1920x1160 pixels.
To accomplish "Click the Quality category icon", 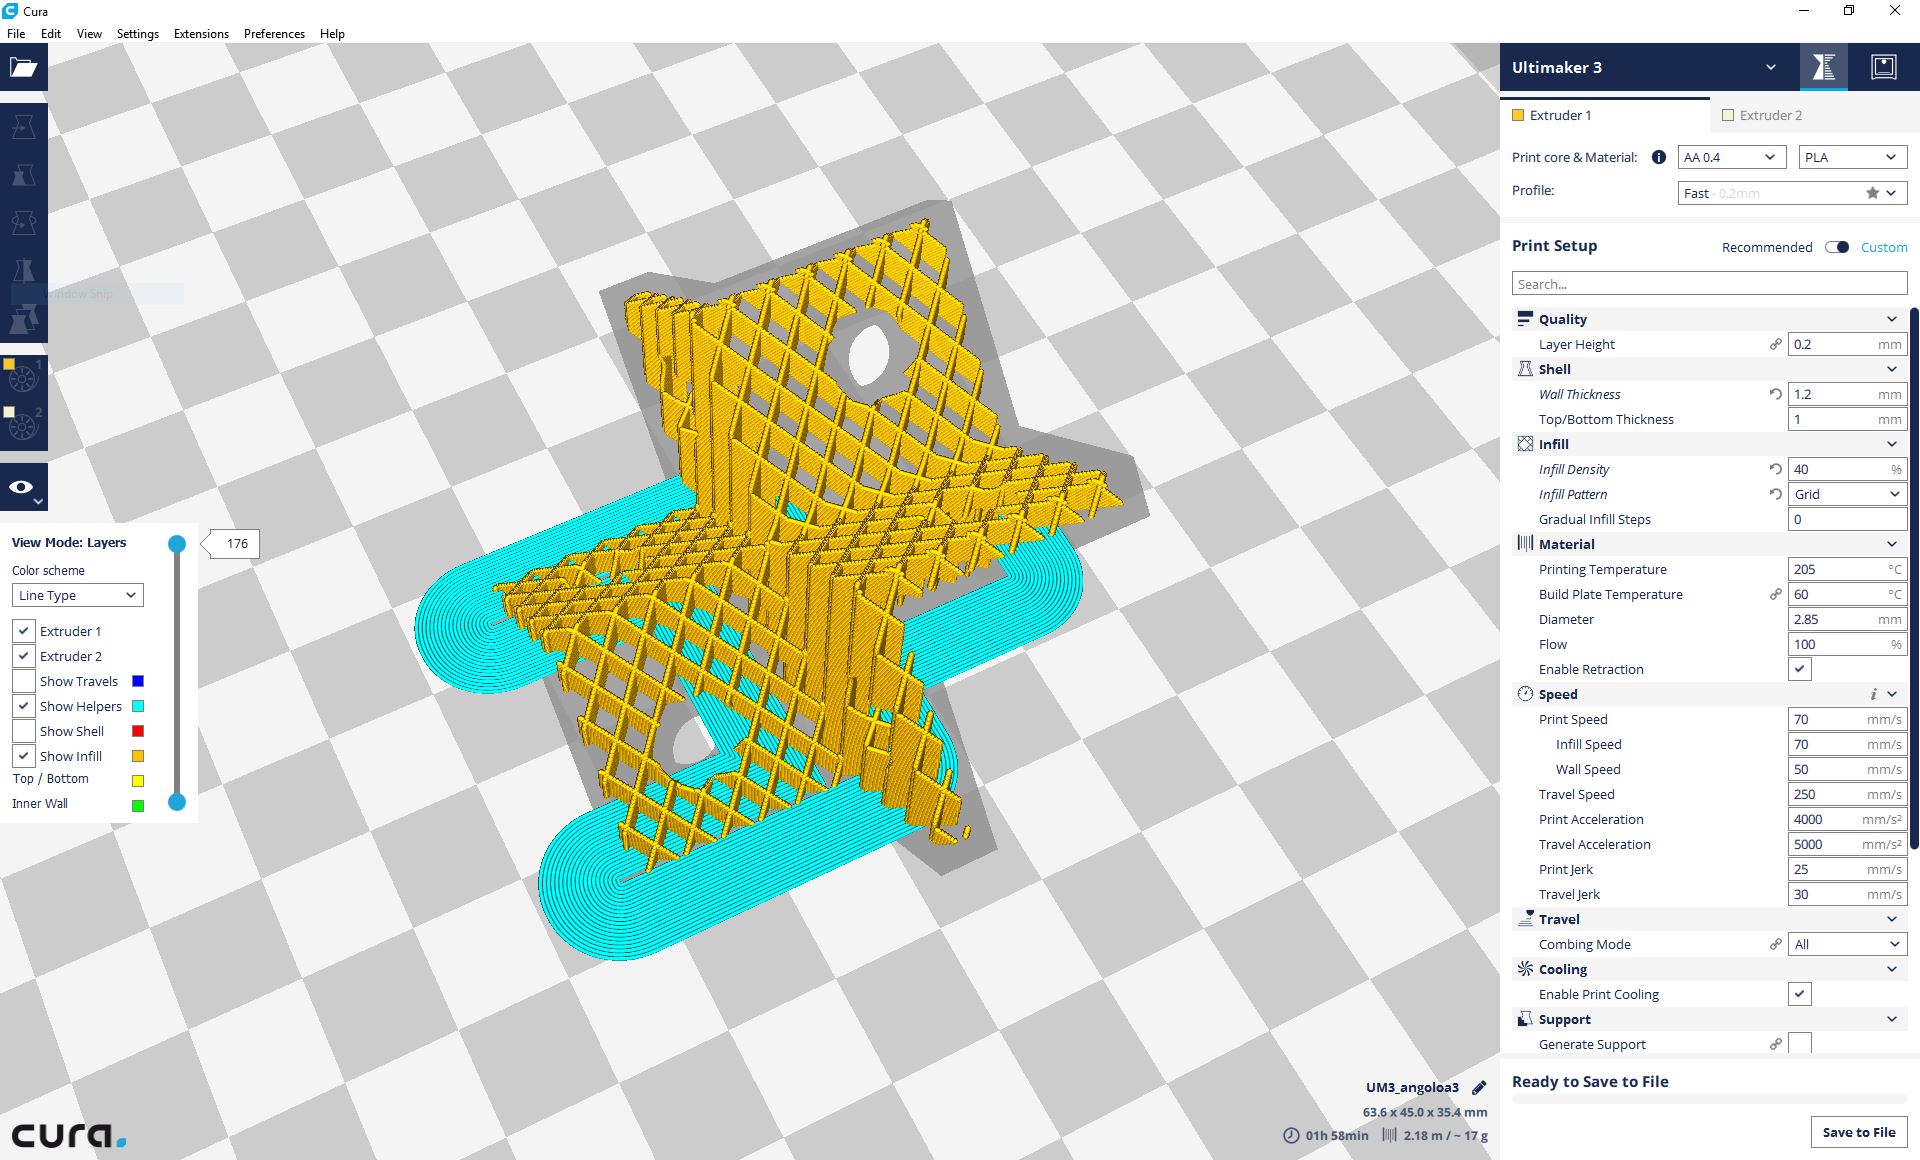I will (1525, 319).
